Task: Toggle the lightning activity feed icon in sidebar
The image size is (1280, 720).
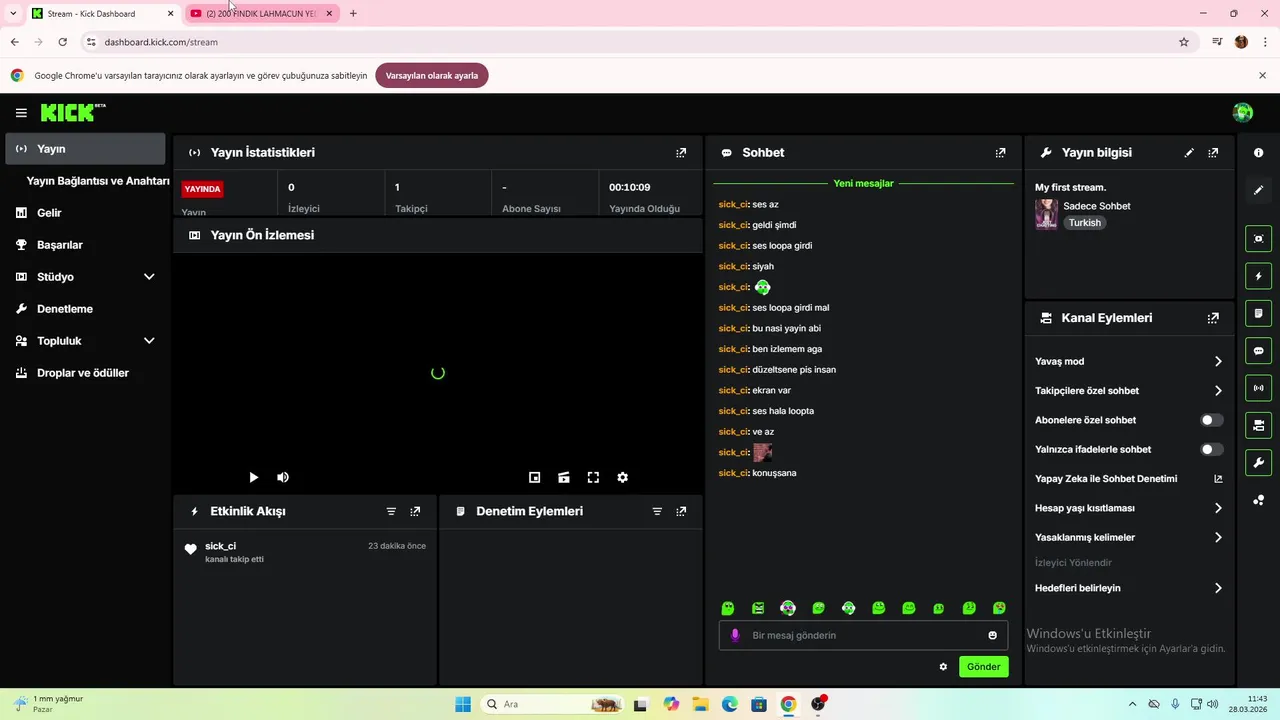Action: pos(1258,276)
